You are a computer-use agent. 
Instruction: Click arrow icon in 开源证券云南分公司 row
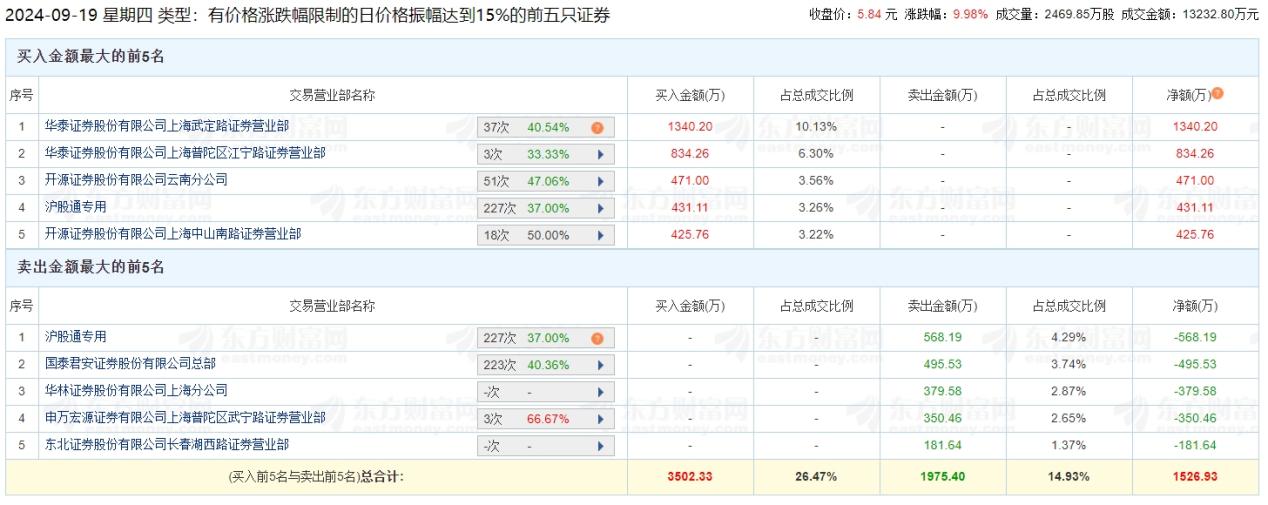600,182
